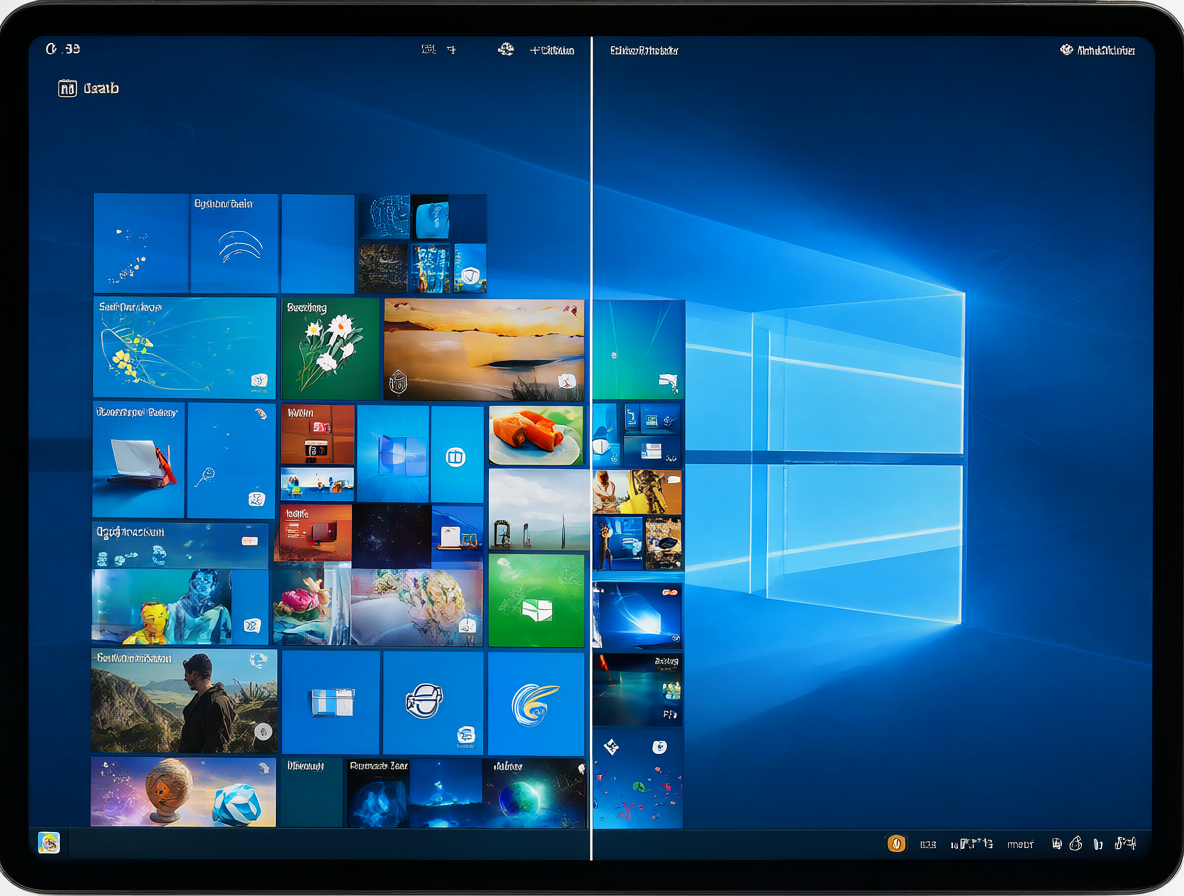
Task: Open the teal green tile in the right column
Action: pyautogui.click(x=639, y=349)
